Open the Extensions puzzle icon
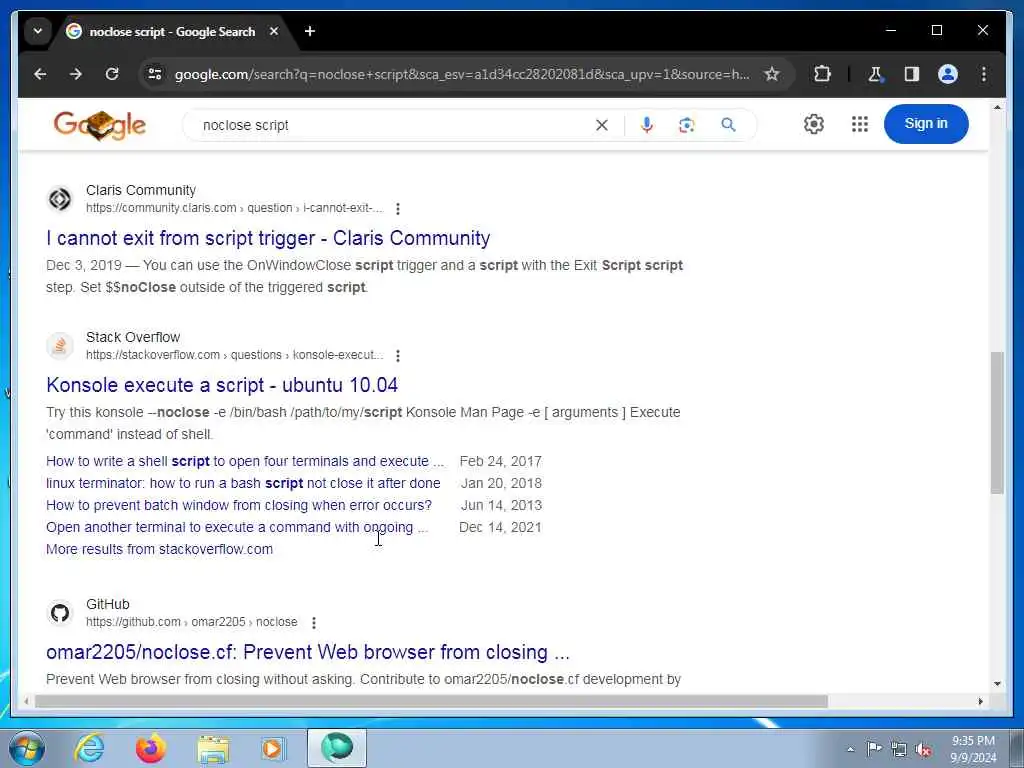The image size is (1024, 768). pos(822,74)
